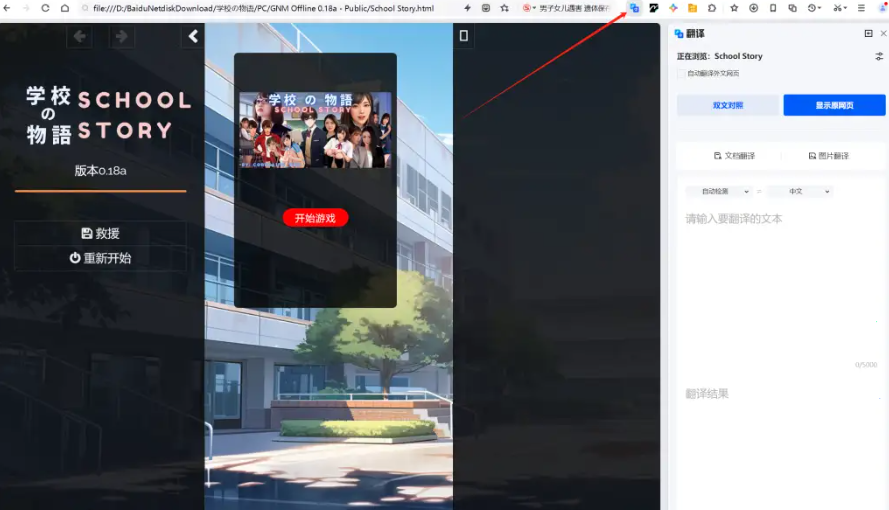Viewport: 889px width, 510px height.
Task: Click the translate extension icon in toolbar
Action: tap(634, 8)
